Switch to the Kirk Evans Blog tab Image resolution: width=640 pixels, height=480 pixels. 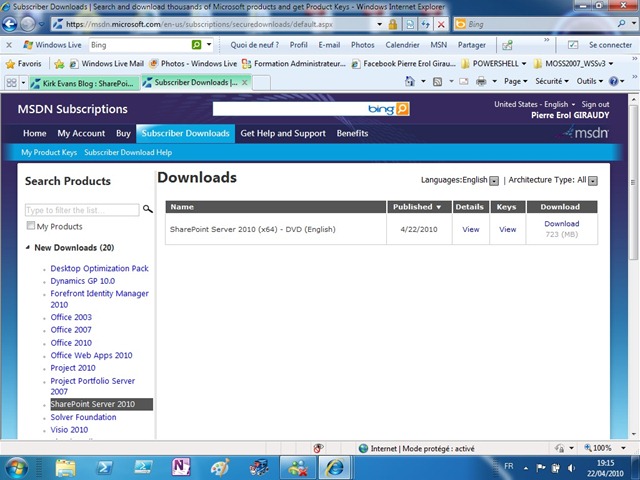tap(85, 83)
